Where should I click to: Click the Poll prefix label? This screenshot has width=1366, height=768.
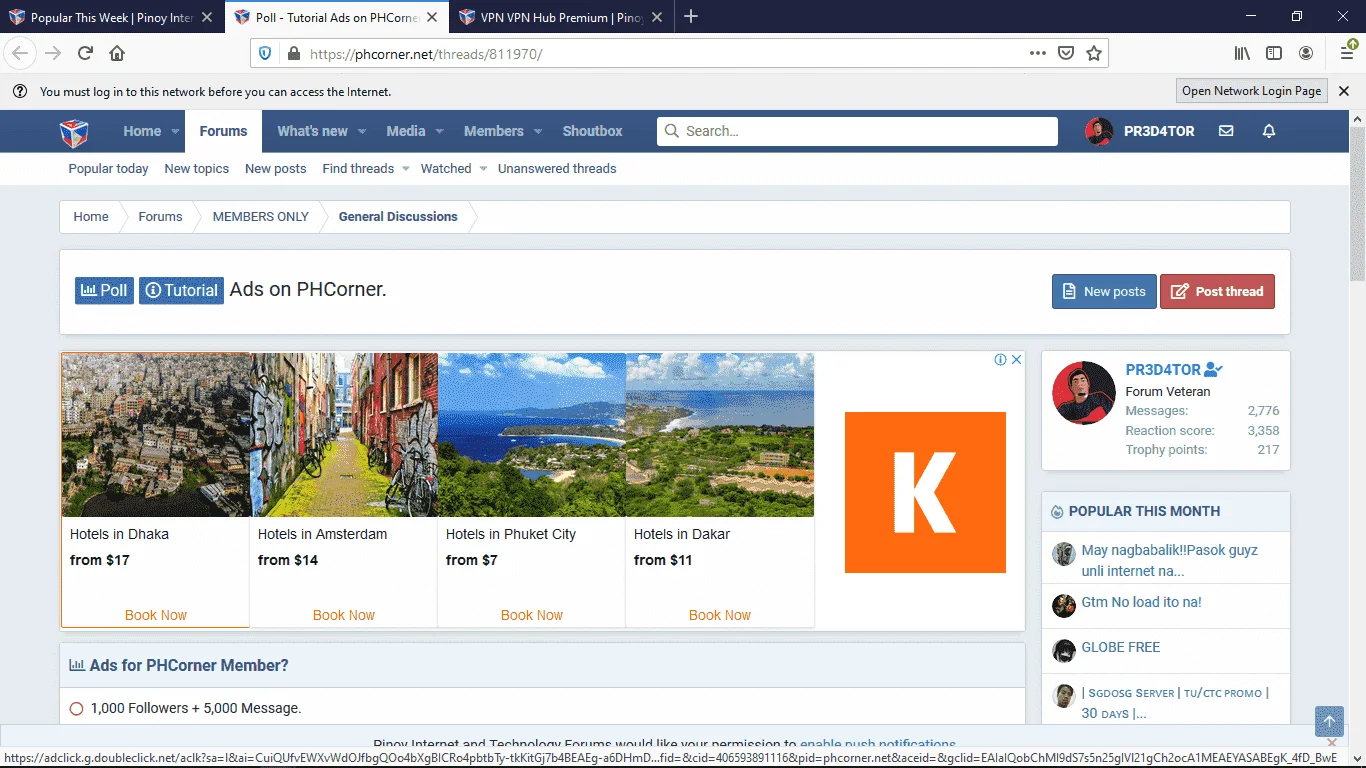[x=104, y=290]
